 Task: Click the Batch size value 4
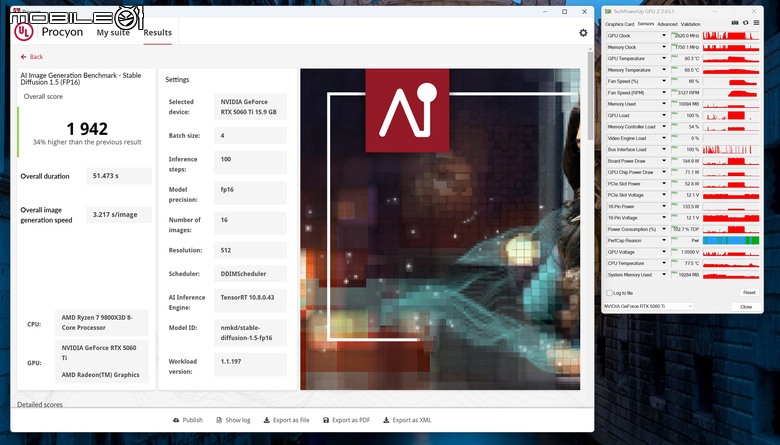coord(250,135)
